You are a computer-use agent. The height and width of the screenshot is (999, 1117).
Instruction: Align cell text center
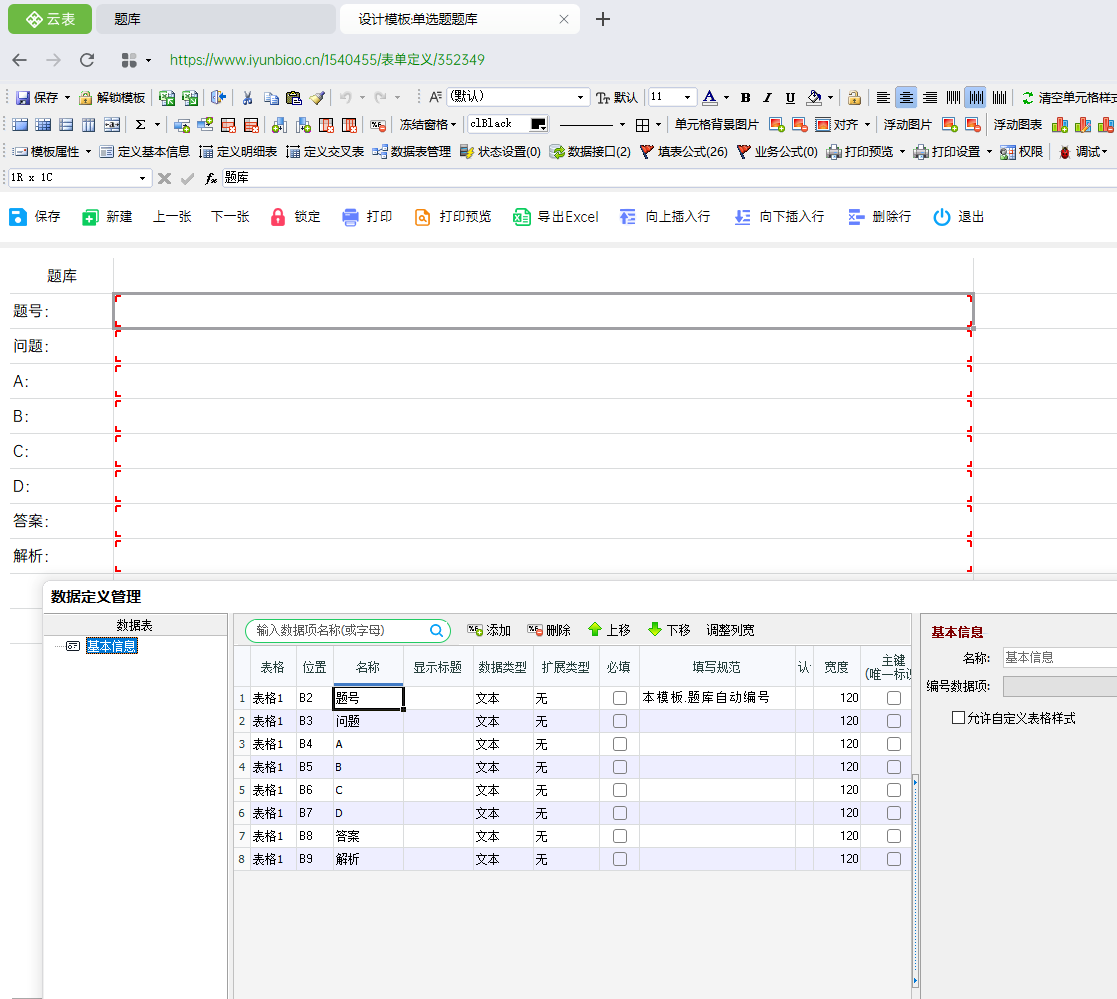point(906,98)
